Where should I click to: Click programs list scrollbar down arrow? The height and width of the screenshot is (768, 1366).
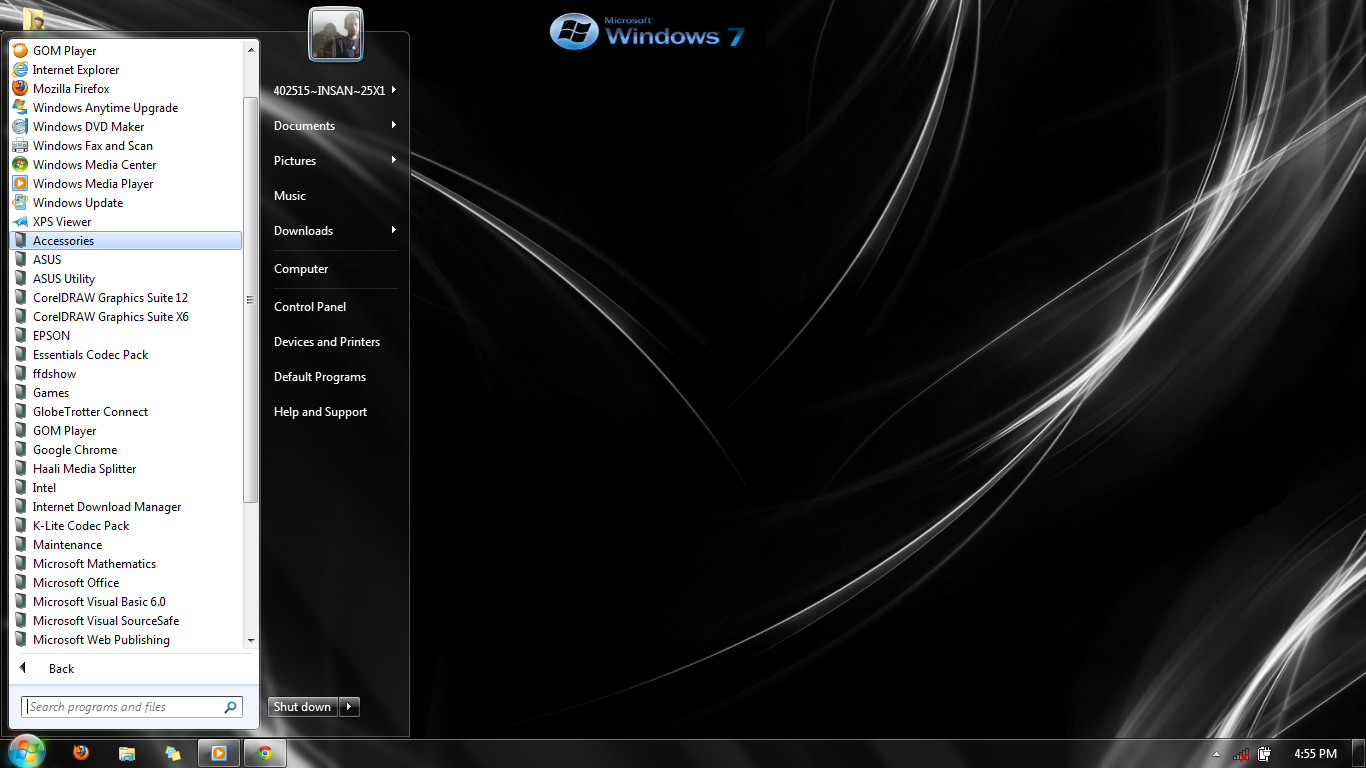tap(251, 641)
